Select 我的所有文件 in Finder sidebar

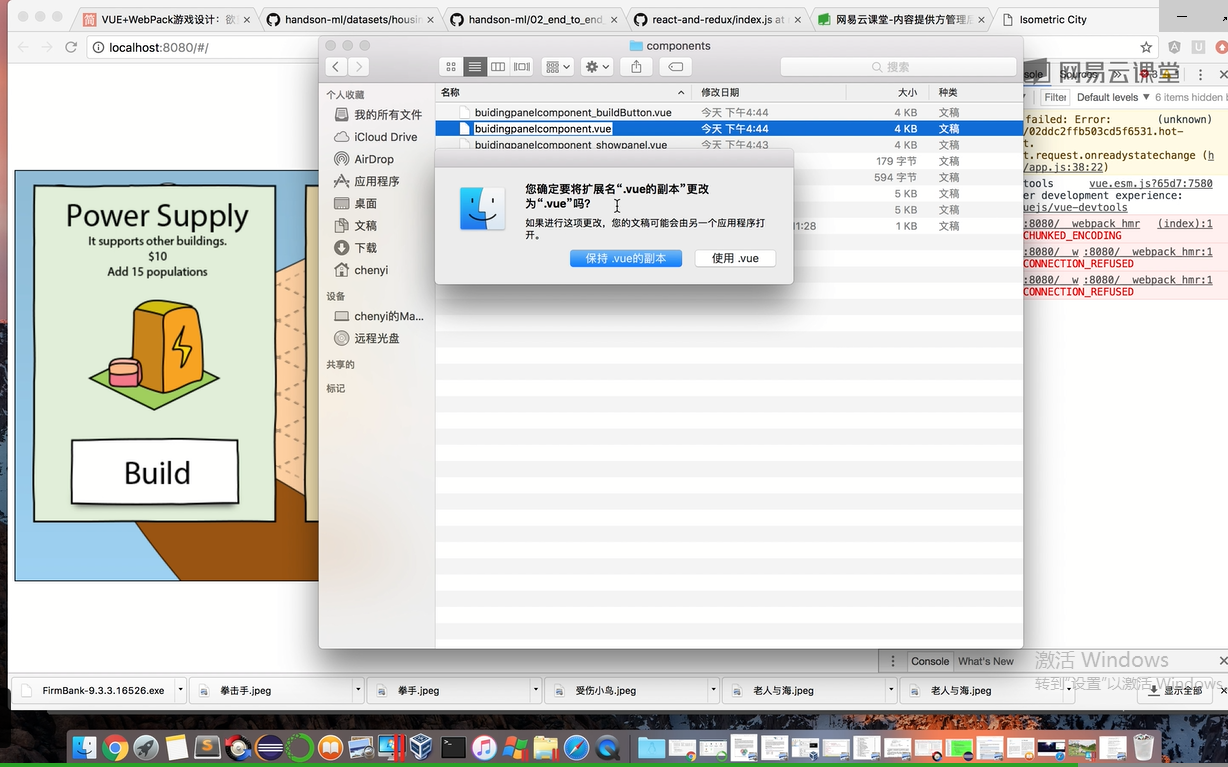378,115
